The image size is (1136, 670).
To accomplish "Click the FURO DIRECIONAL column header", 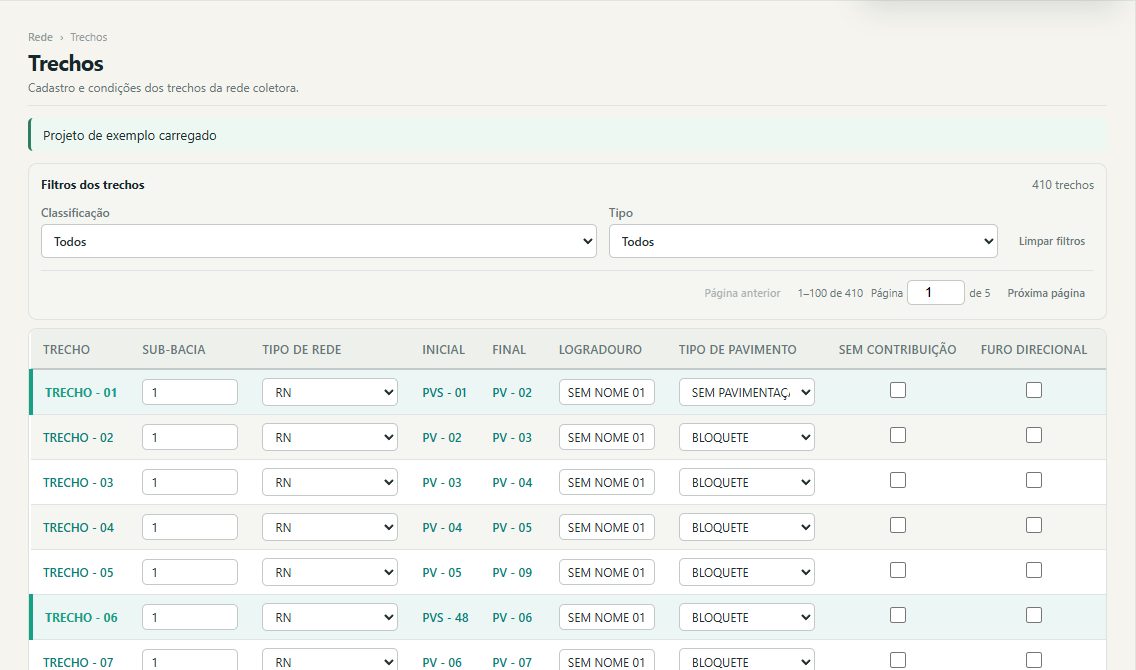I will tap(1034, 350).
